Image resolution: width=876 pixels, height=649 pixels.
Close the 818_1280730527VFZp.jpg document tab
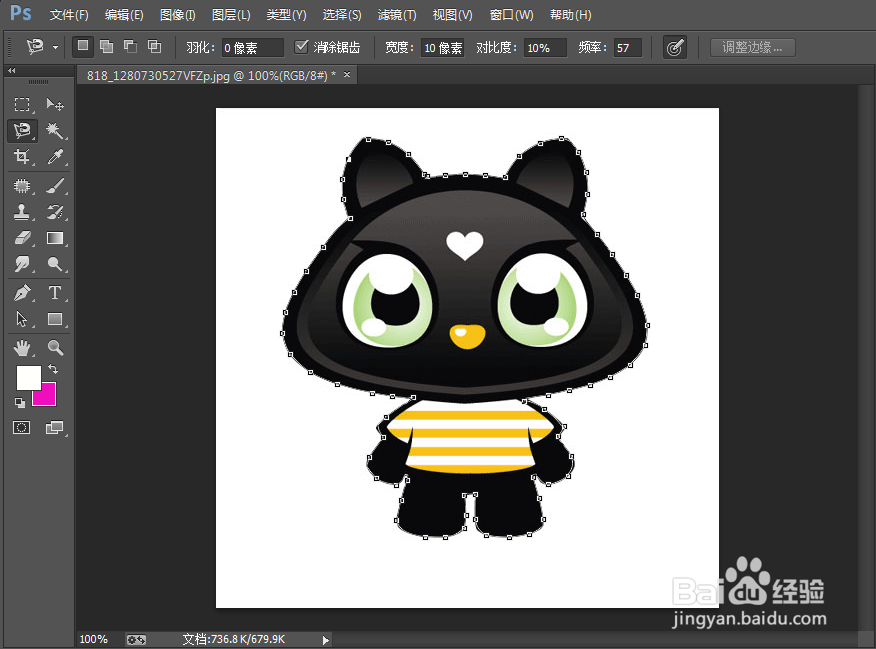tap(347, 74)
